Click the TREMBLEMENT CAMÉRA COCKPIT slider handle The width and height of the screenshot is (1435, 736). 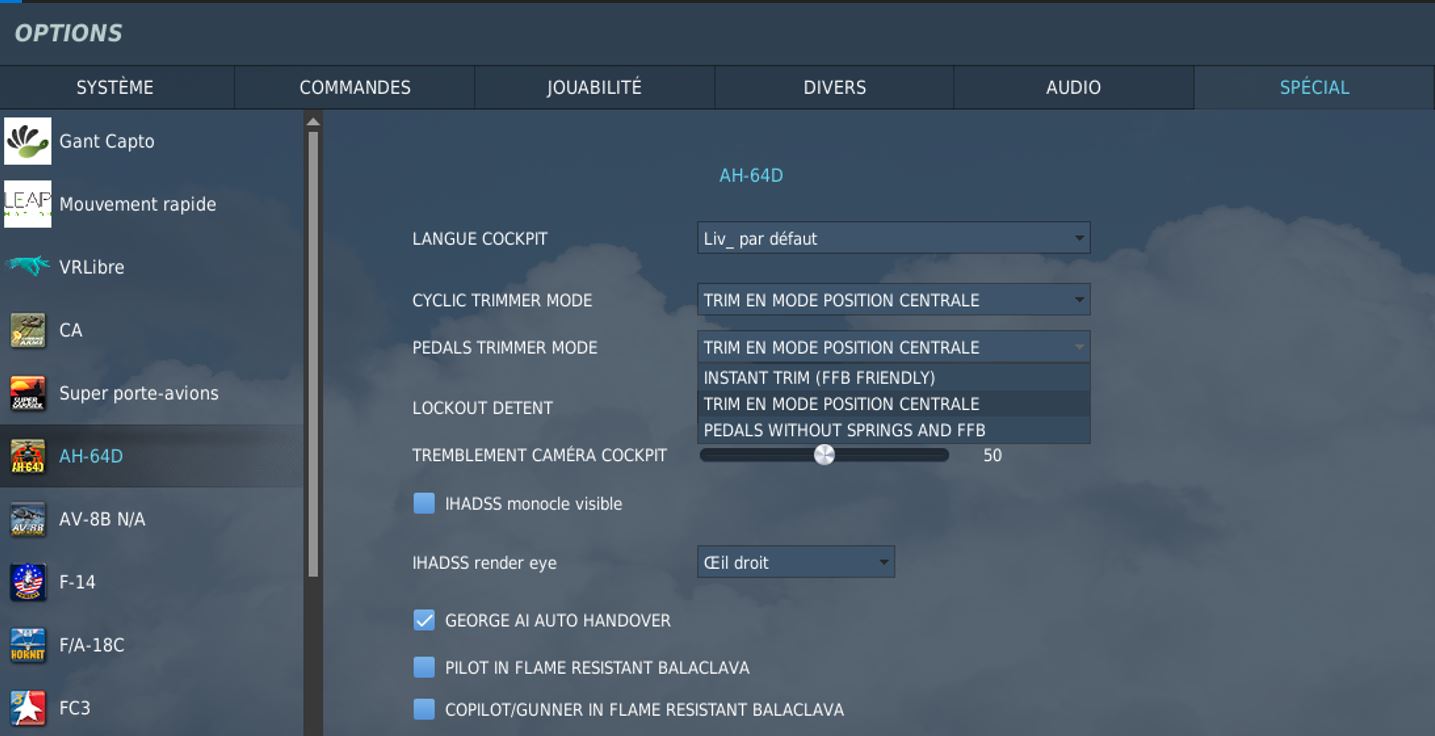824,455
